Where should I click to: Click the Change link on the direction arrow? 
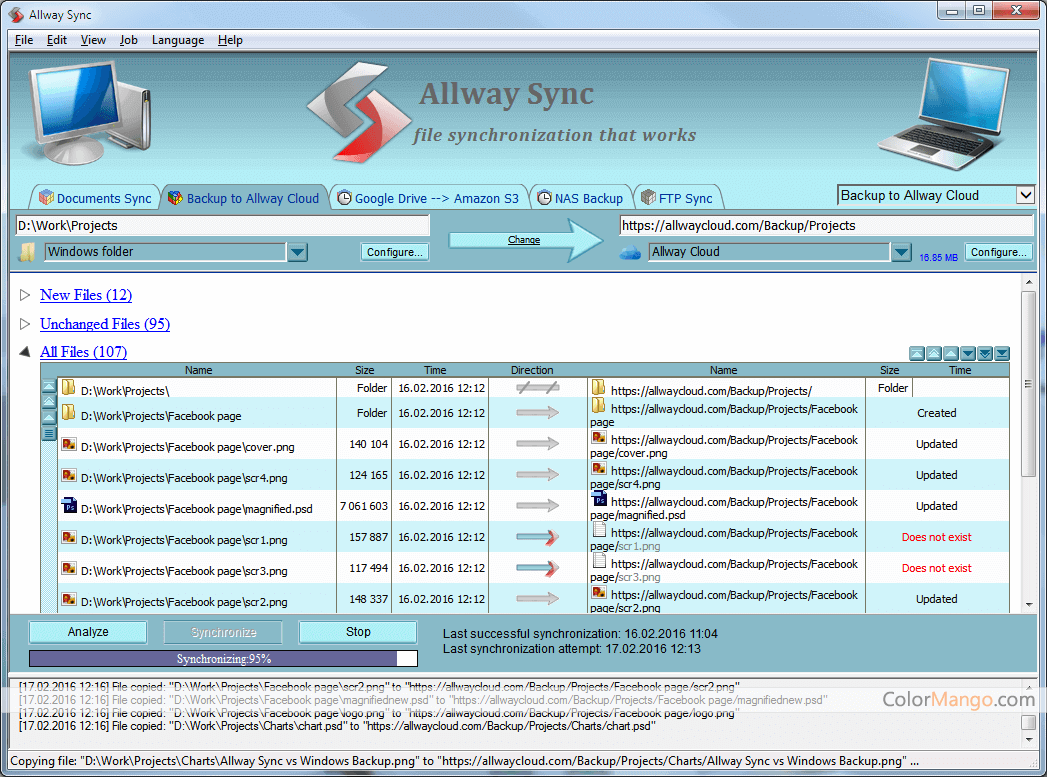coord(523,240)
